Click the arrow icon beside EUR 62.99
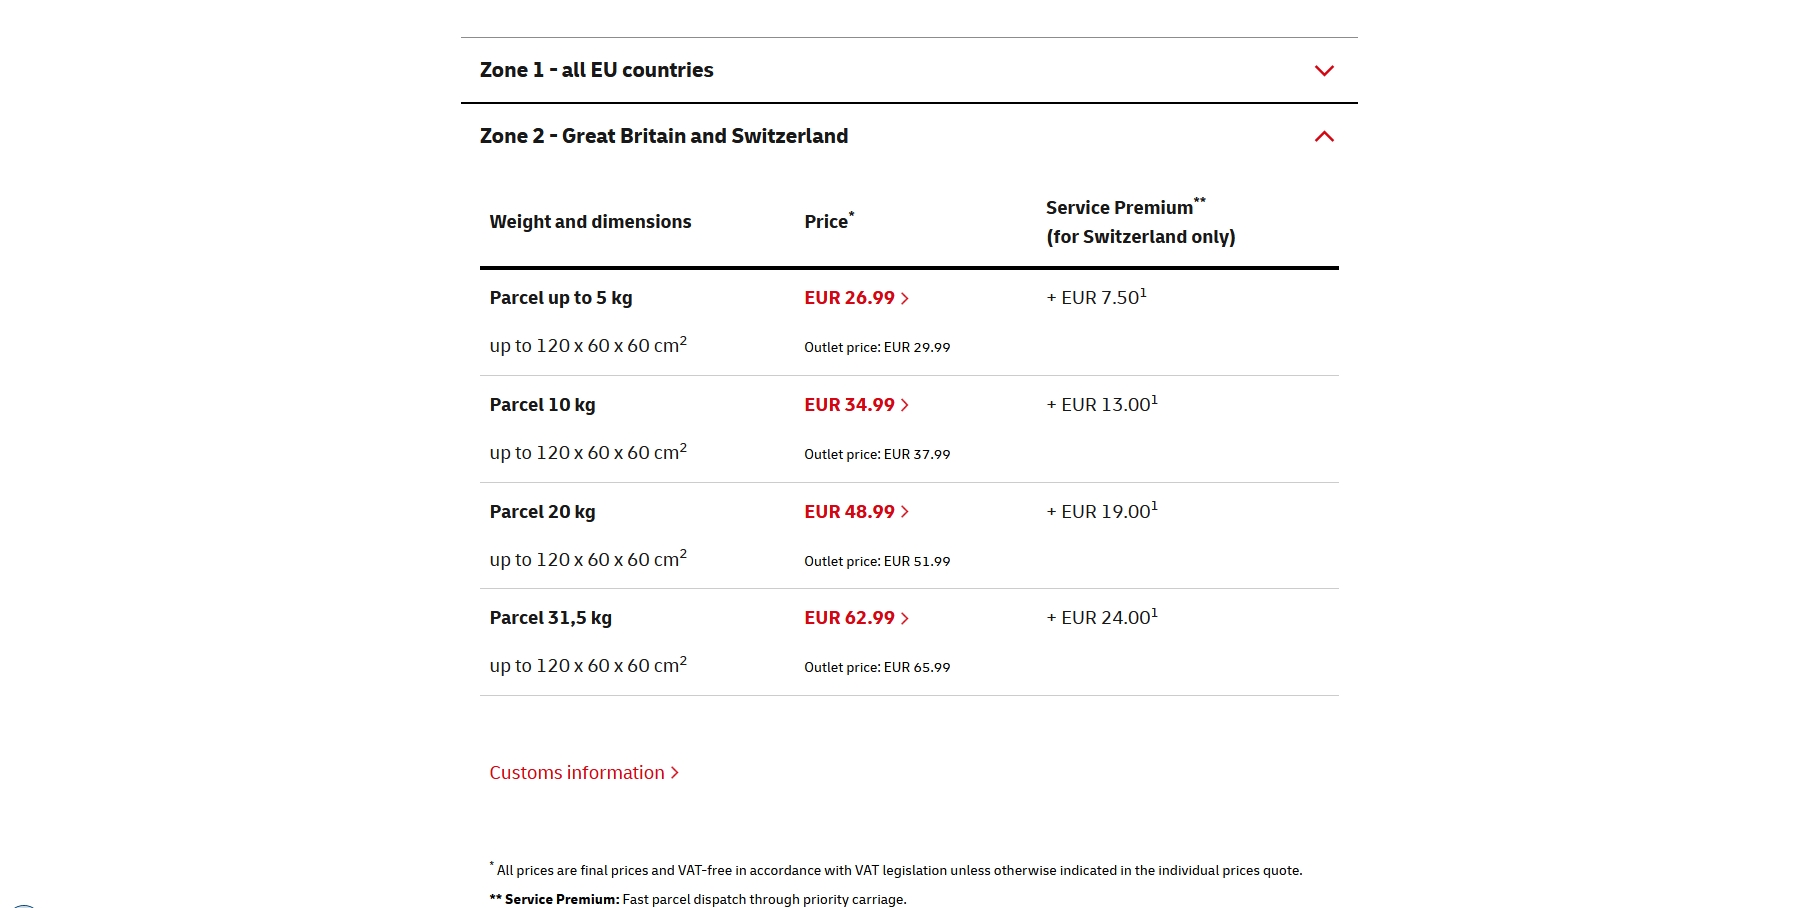Screen dimensions: 1819x908 coord(905,618)
